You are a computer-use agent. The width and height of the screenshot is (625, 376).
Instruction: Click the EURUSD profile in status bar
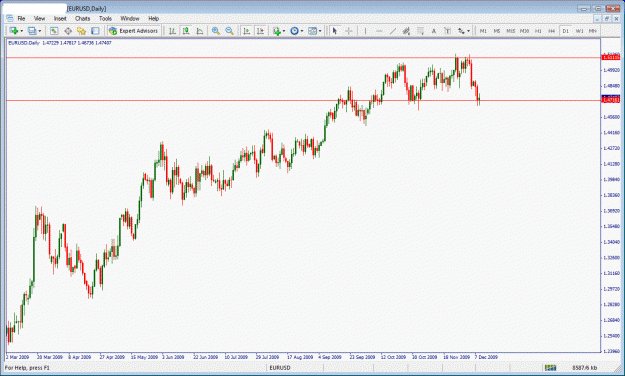[x=280, y=368]
